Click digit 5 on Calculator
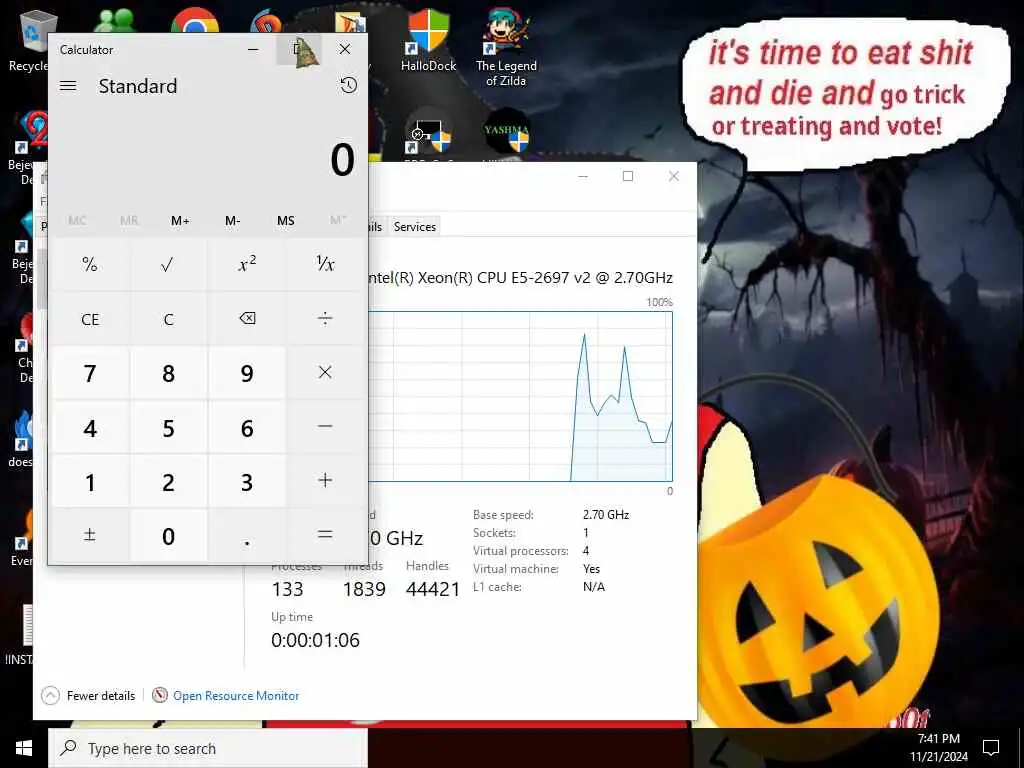The image size is (1024, 768). tap(168, 427)
